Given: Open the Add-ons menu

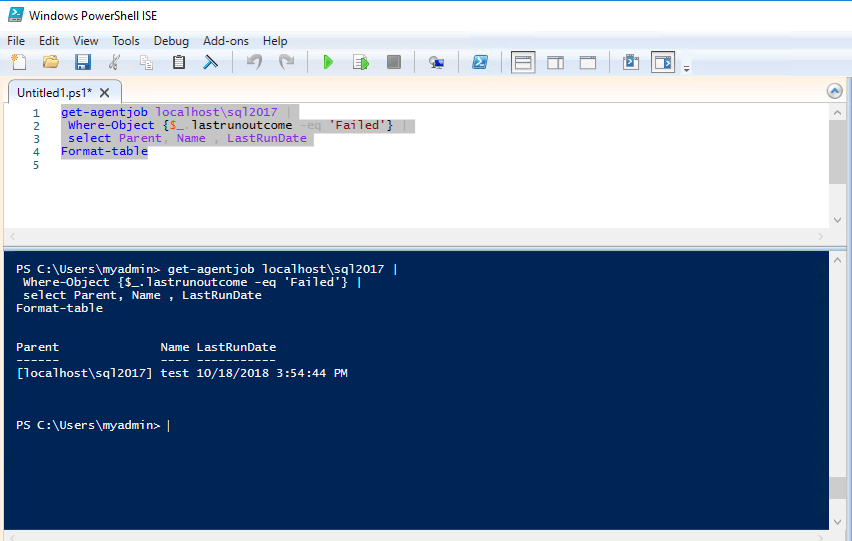Looking at the screenshot, I should [225, 41].
